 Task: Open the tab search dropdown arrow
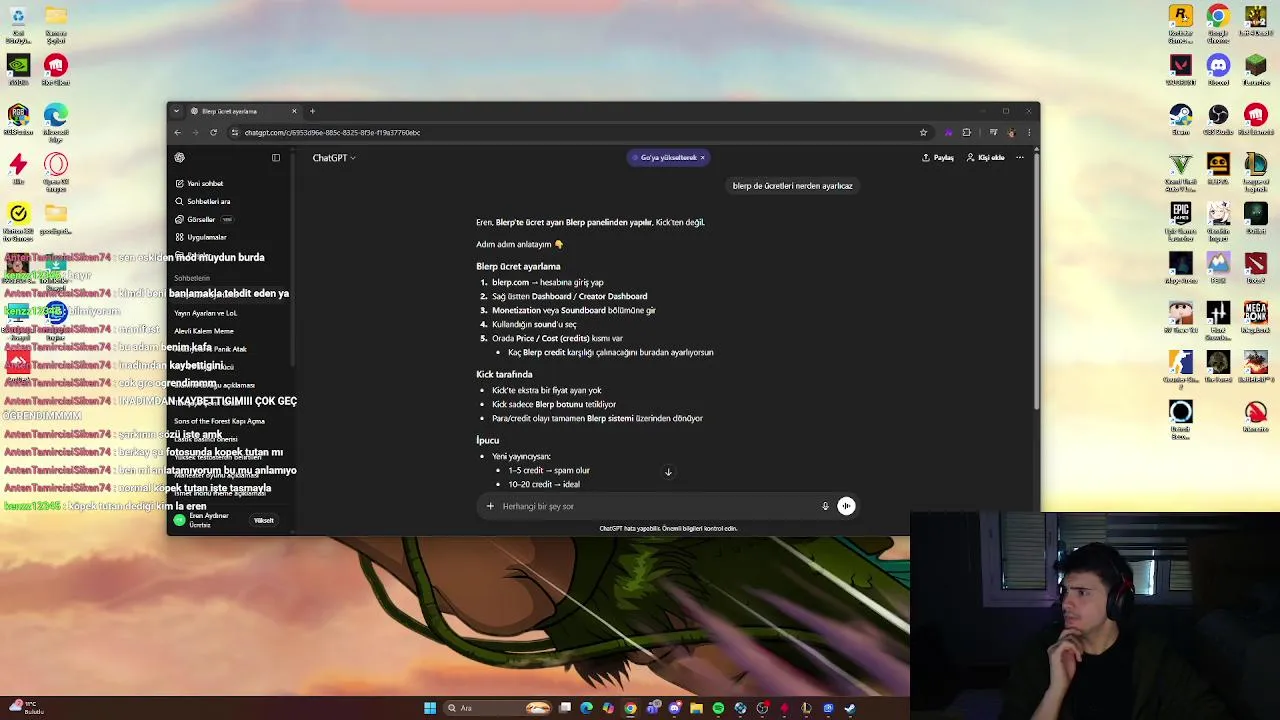[176, 111]
